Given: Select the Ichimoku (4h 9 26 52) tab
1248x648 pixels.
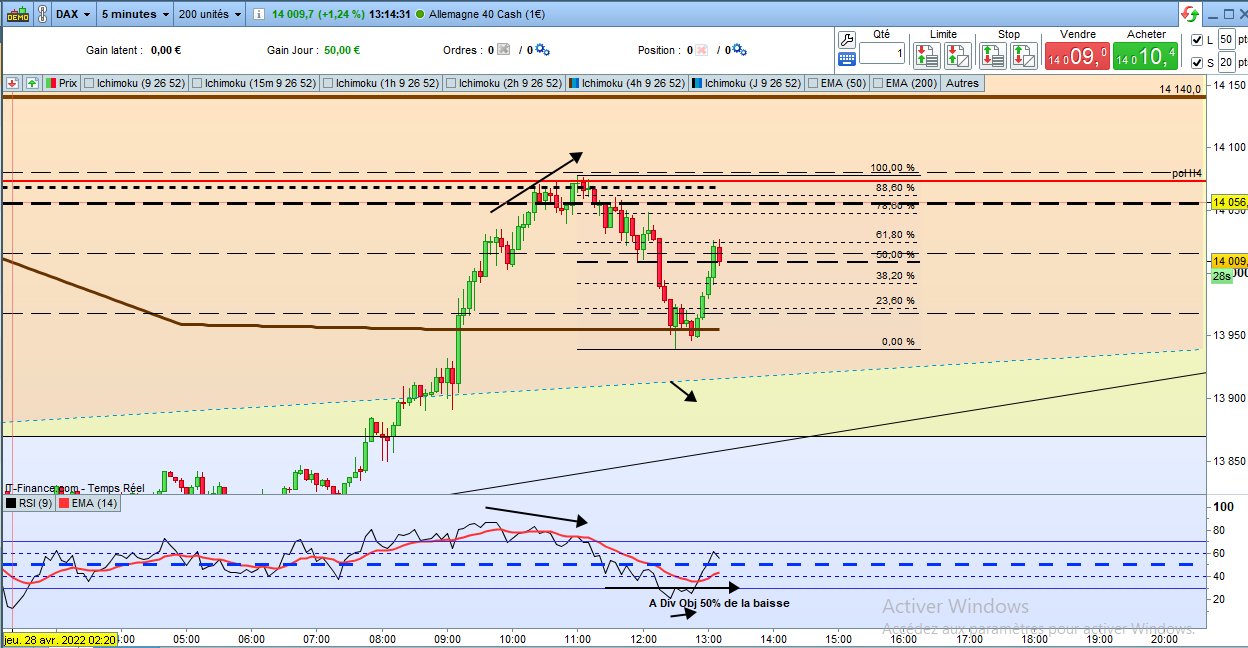Looking at the screenshot, I should [x=627, y=83].
